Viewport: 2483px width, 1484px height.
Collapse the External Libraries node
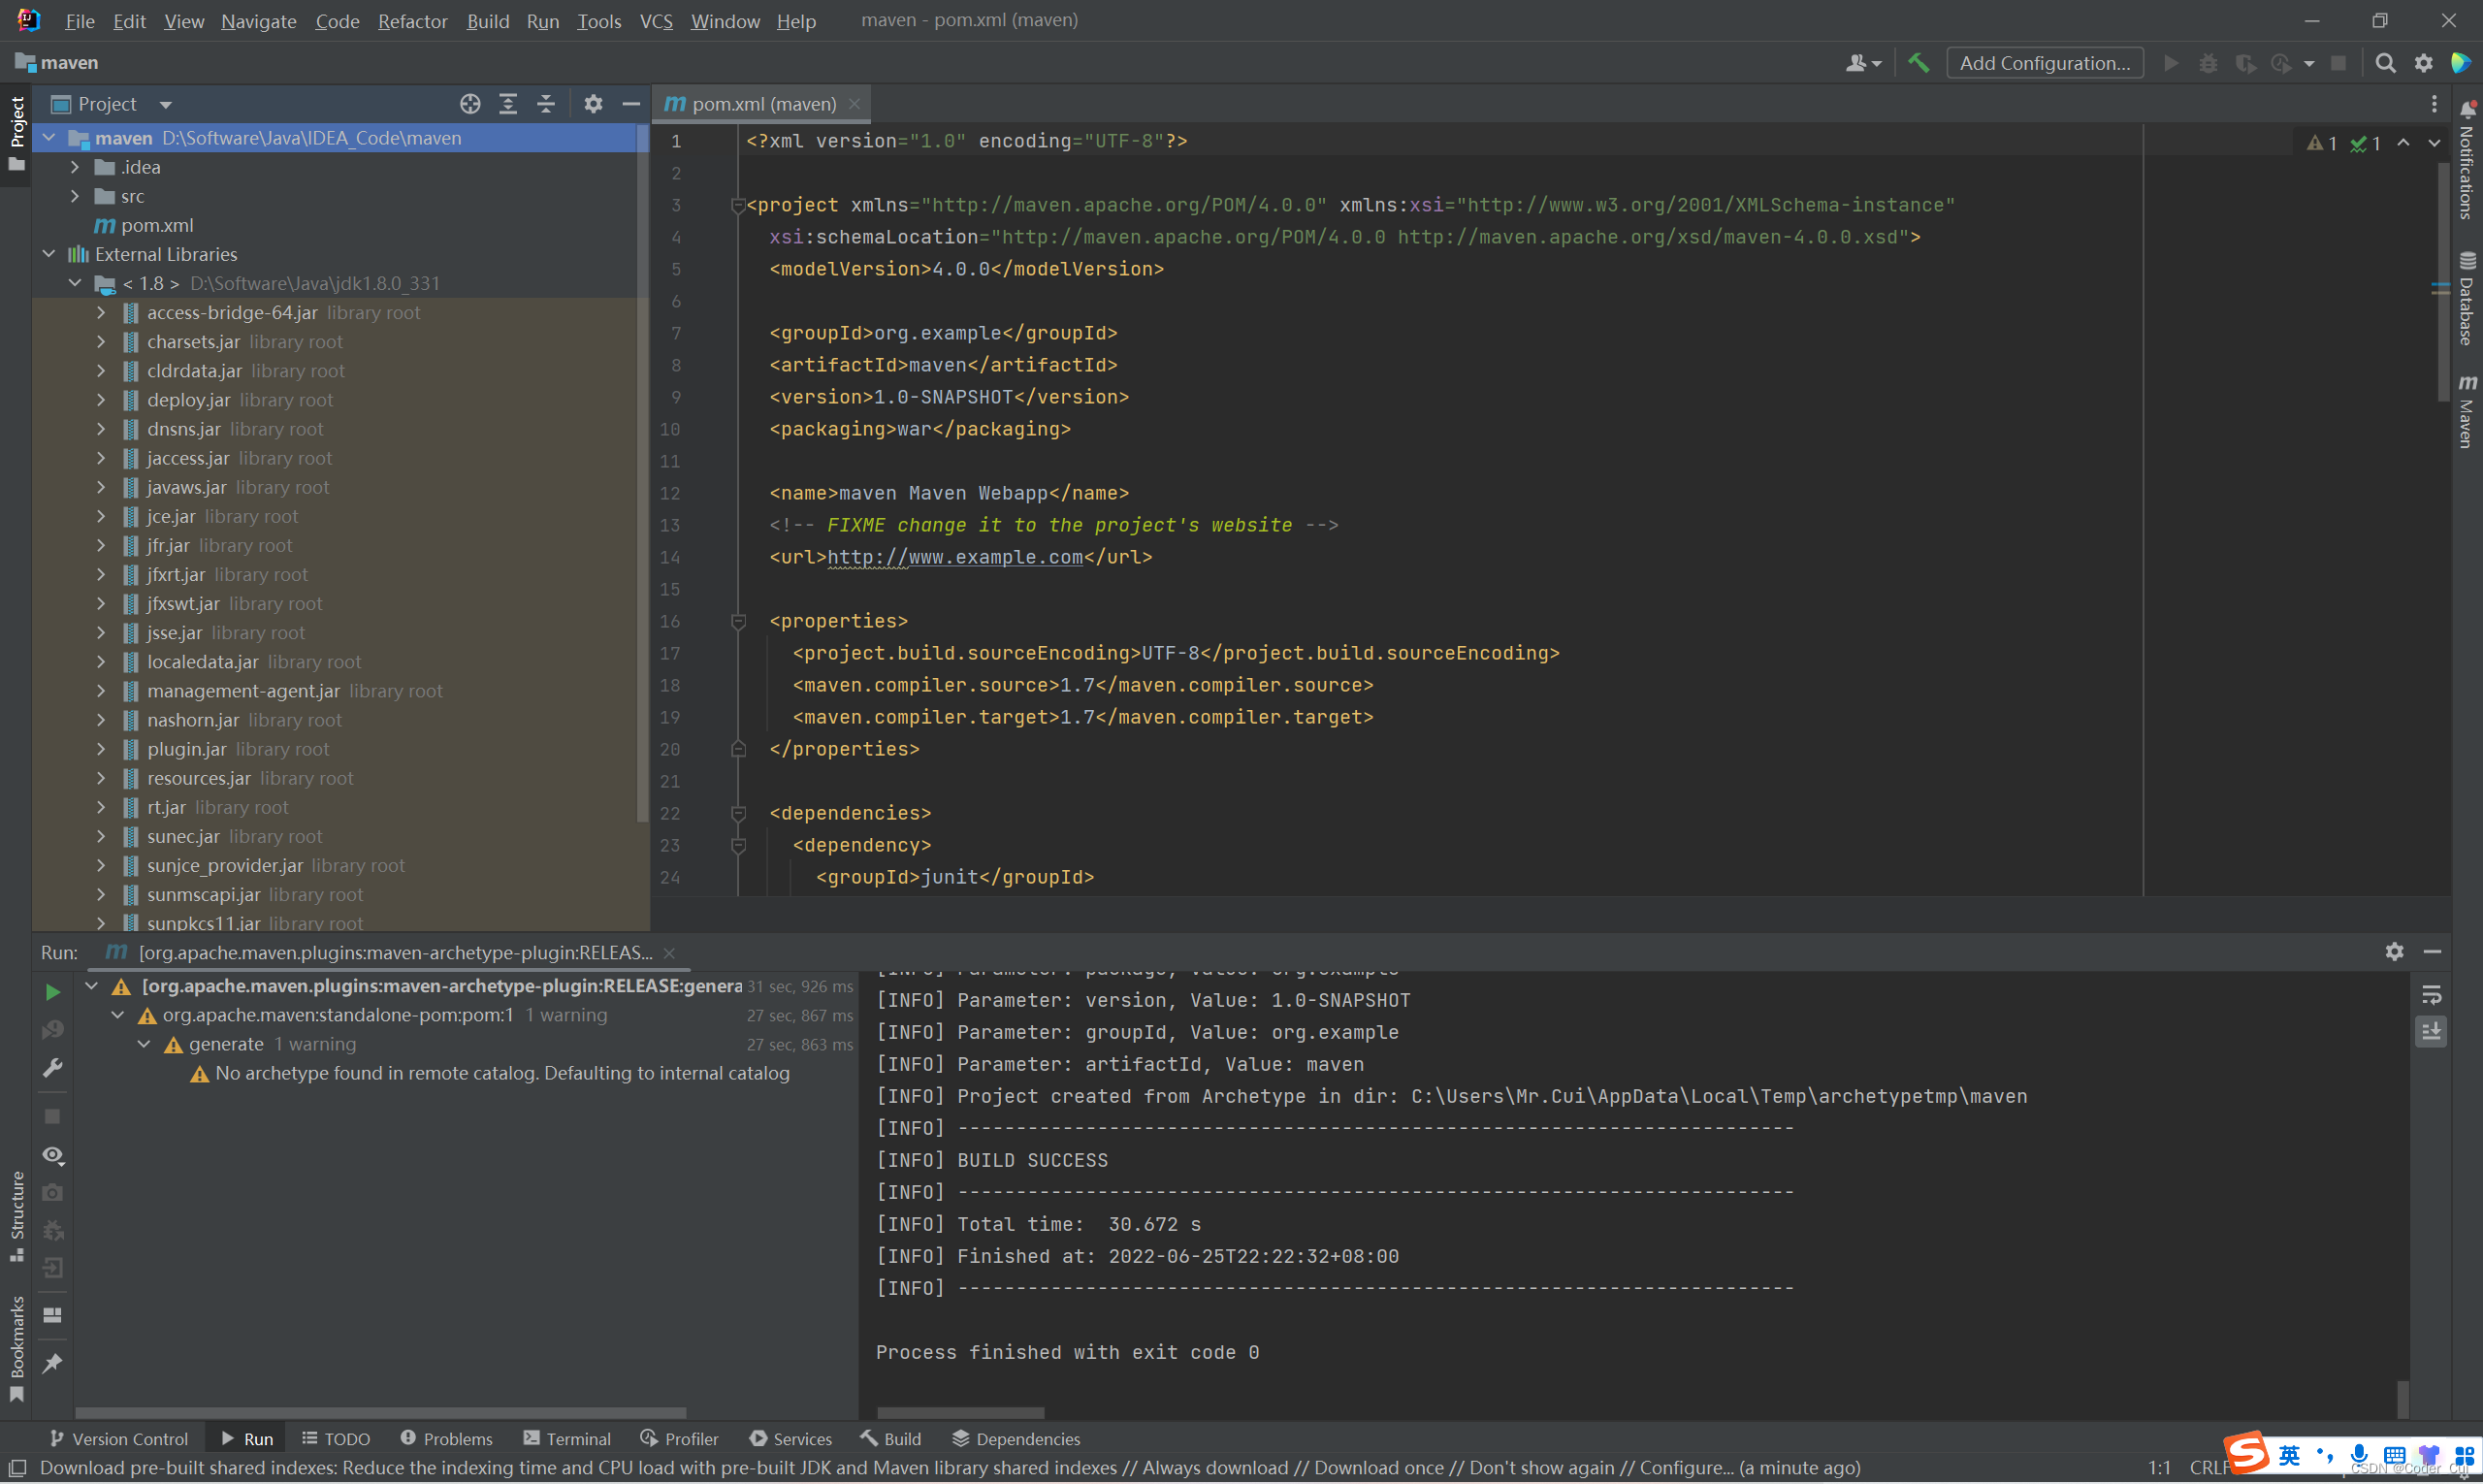click(49, 254)
